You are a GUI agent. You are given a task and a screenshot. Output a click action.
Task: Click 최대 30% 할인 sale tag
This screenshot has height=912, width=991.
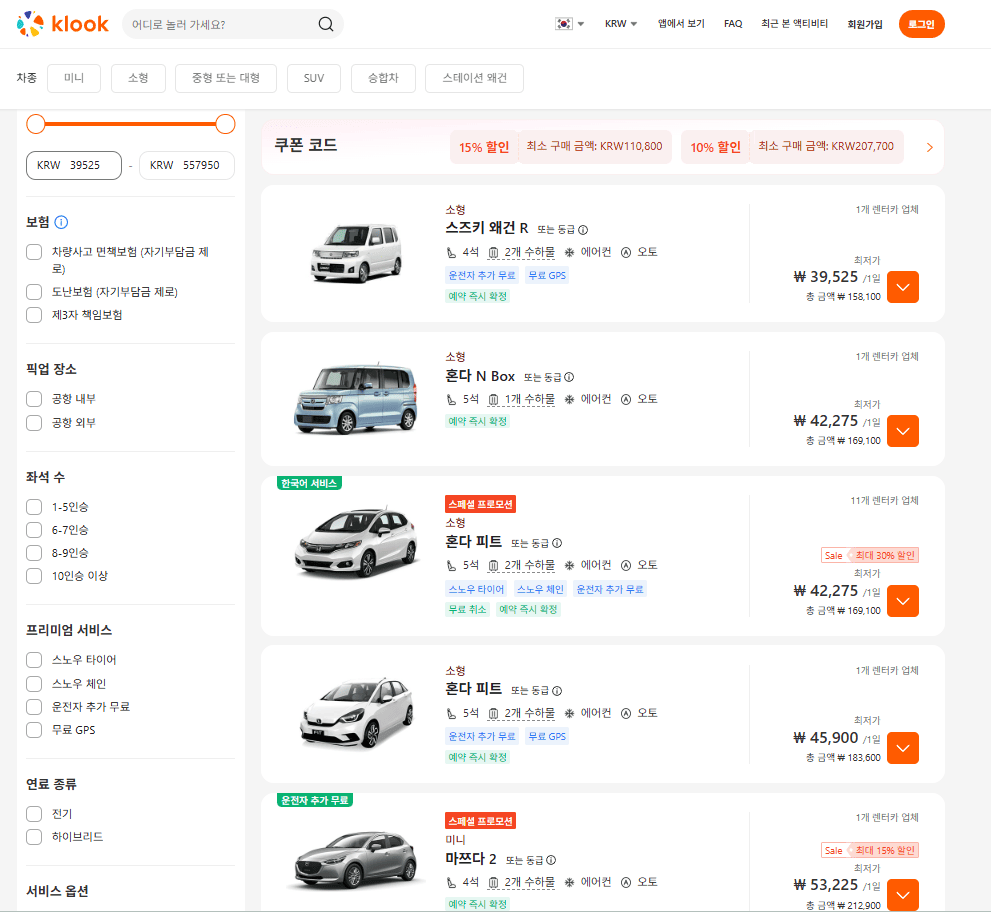[x=870, y=556]
